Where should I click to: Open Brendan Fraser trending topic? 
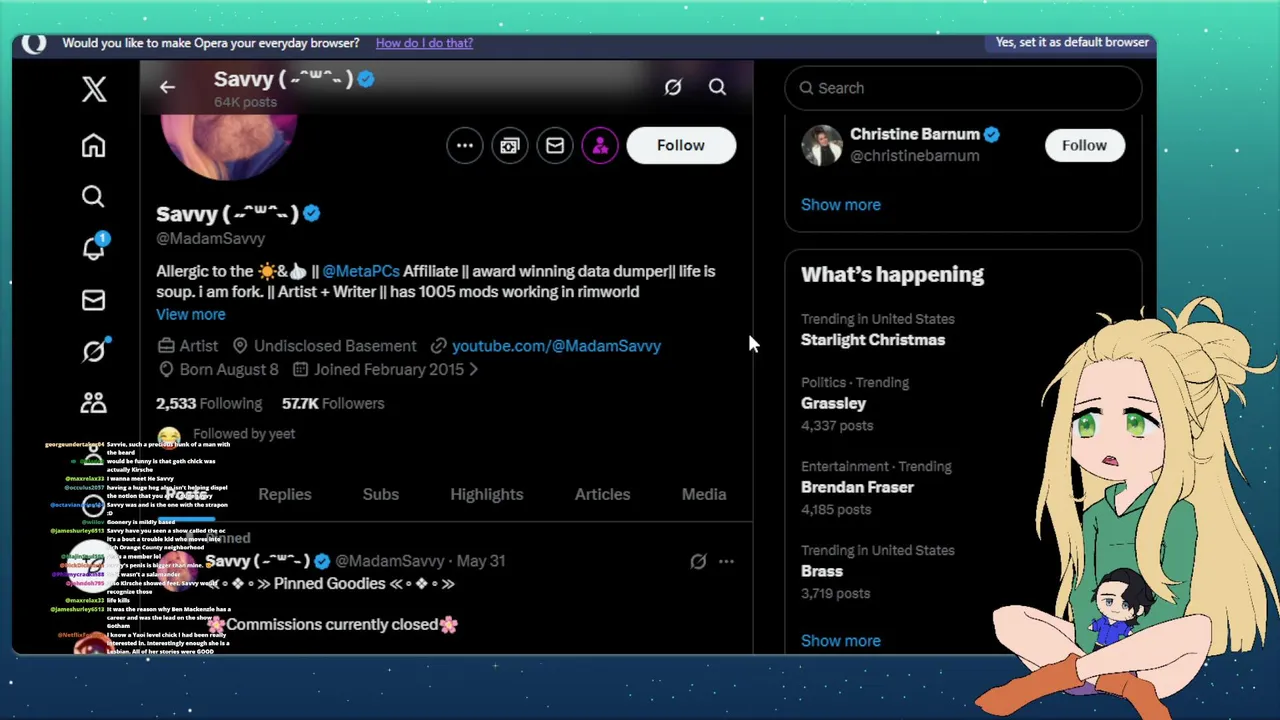pos(857,488)
